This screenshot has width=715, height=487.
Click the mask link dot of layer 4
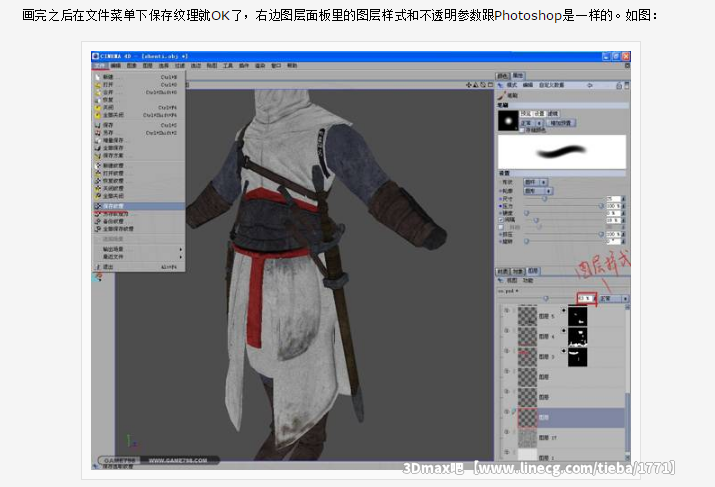point(564,331)
